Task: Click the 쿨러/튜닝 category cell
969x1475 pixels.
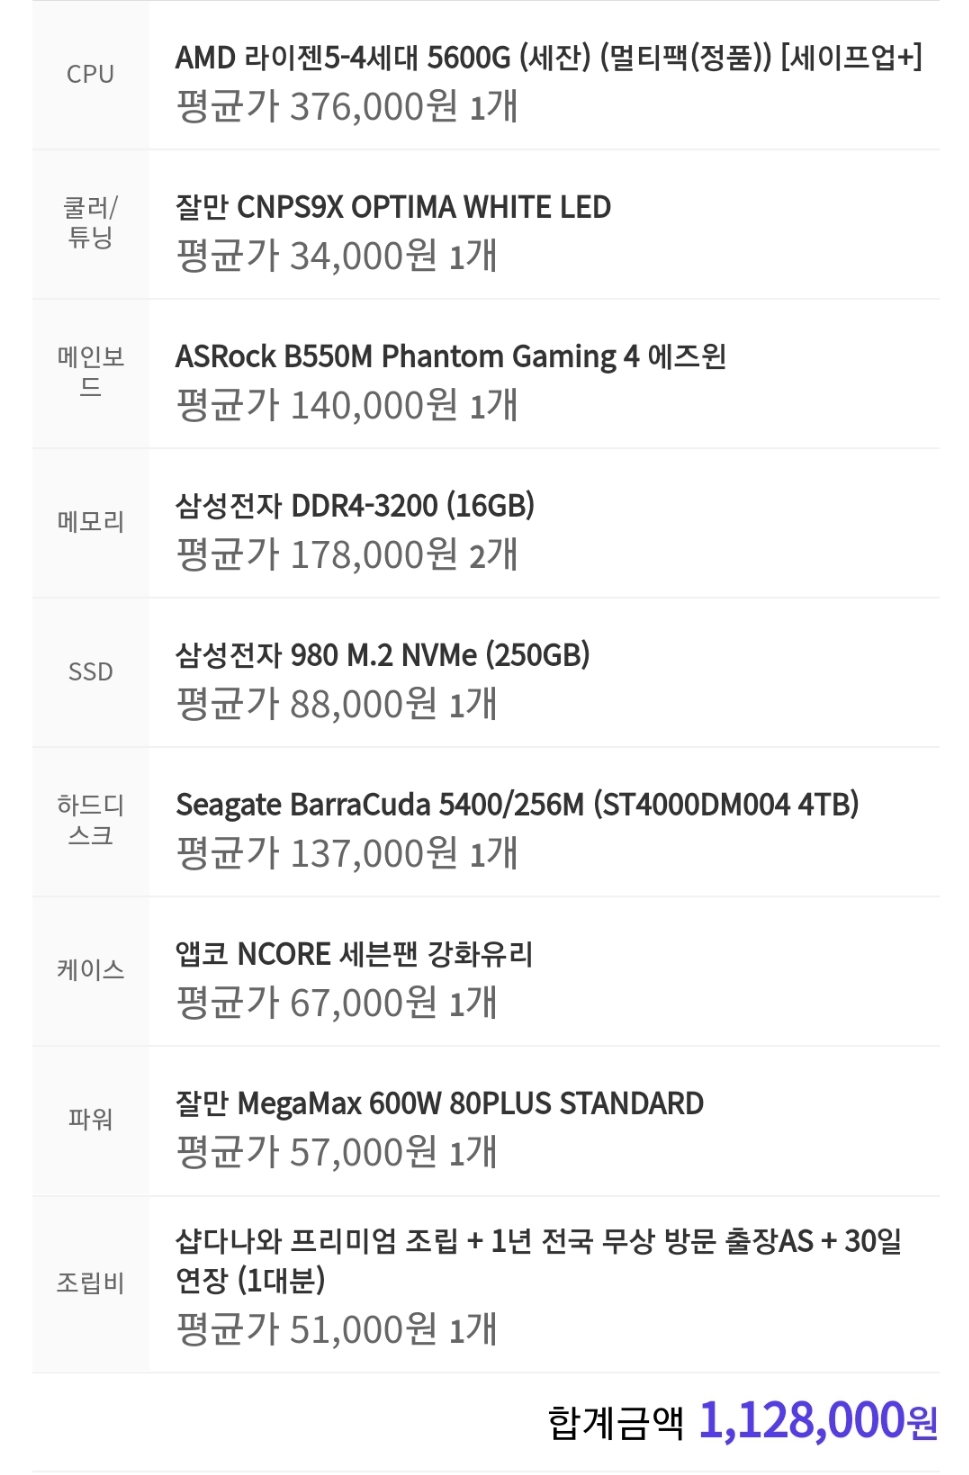Action: (90, 223)
